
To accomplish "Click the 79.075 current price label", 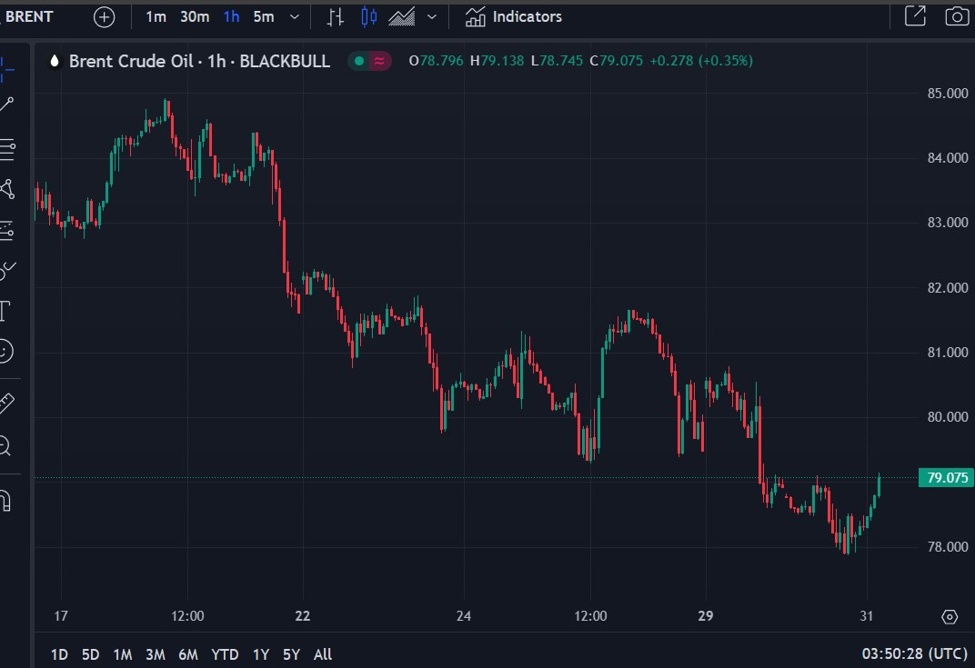I will [x=945, y=478].
